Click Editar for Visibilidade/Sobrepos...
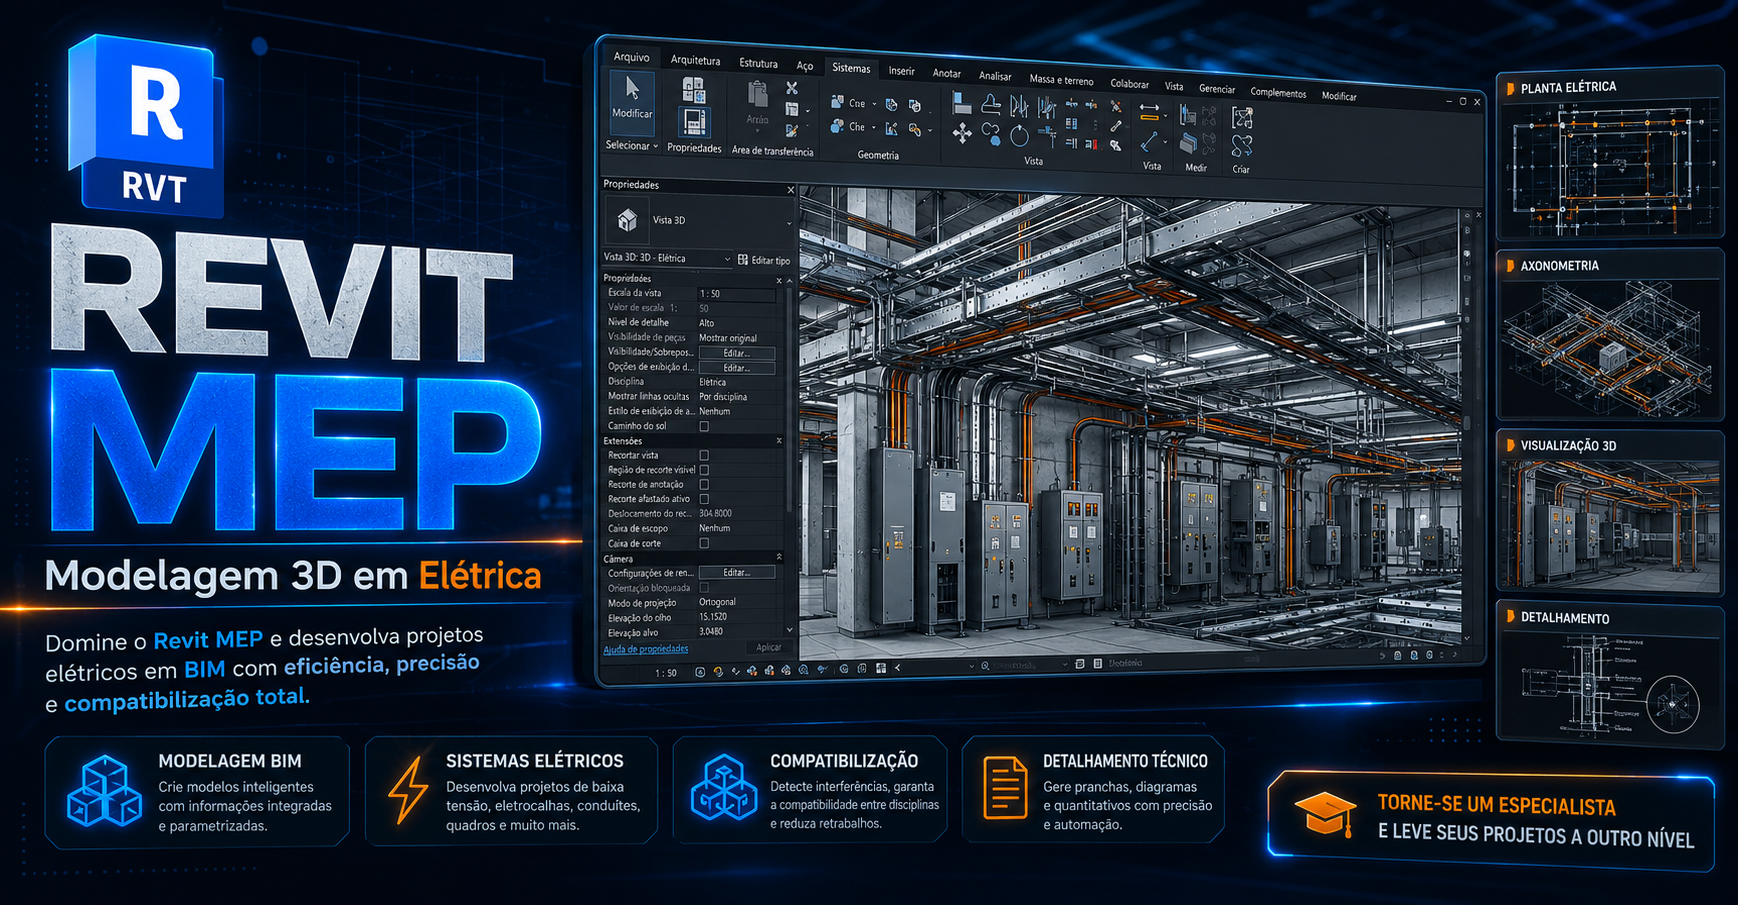Viewport: 1738px width, 905px height. (736, 353)
